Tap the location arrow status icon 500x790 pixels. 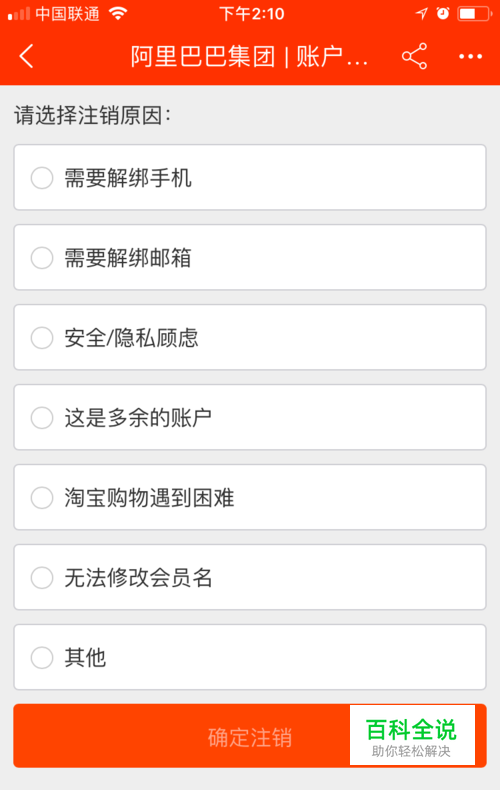tap(421, 14)
